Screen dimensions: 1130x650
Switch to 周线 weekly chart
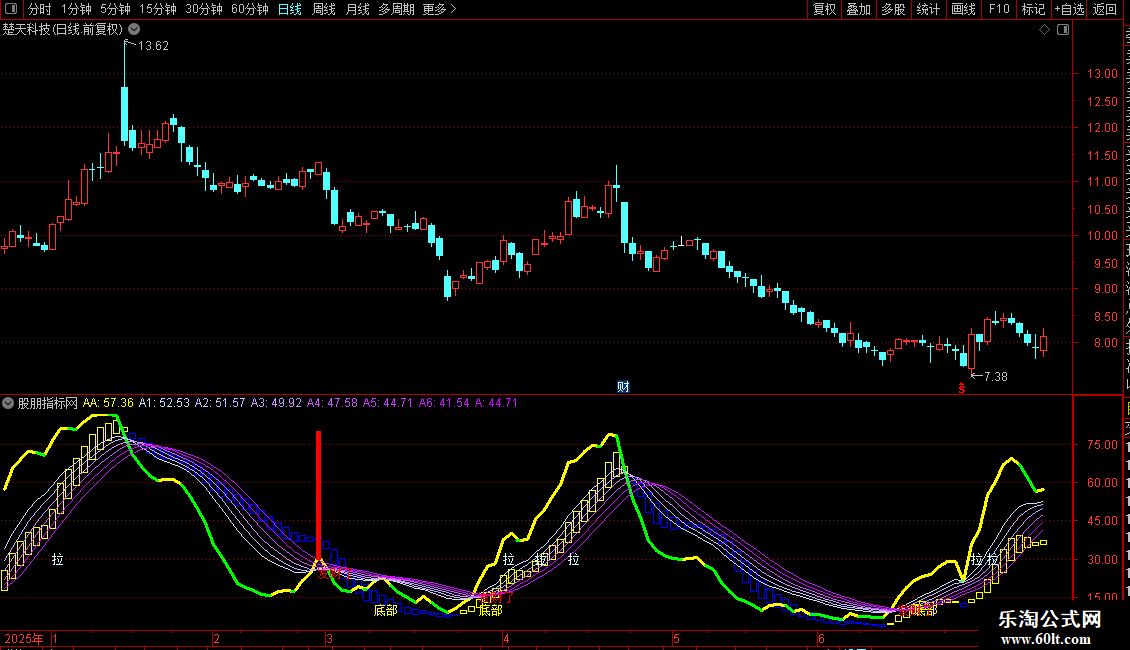tap(324, 9)
